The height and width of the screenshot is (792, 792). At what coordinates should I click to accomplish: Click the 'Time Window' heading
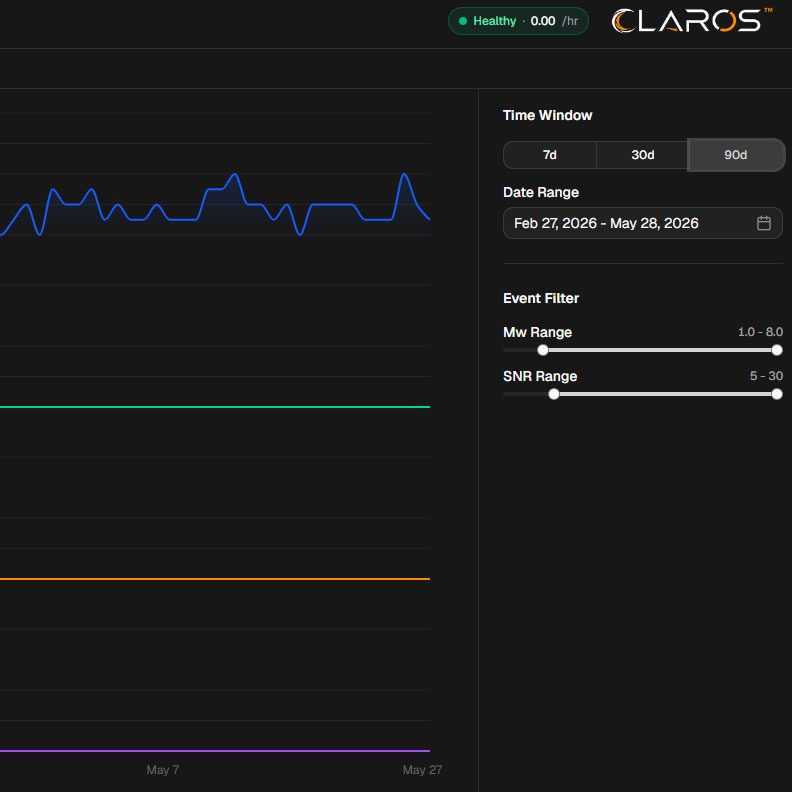[x=548, y=115]
